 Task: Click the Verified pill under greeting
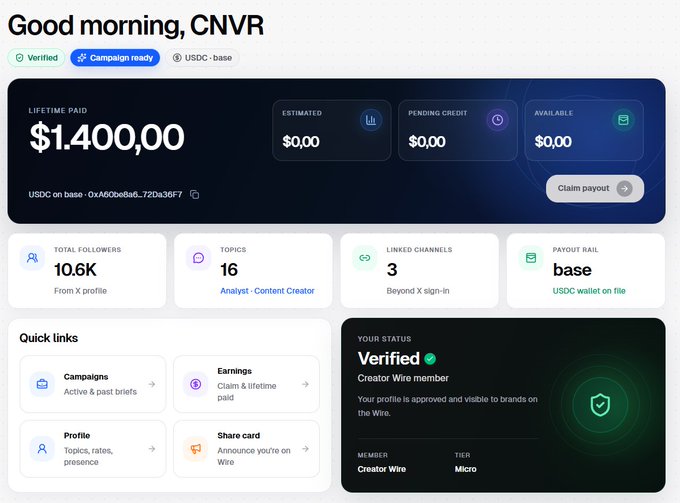tap(36, 58)
